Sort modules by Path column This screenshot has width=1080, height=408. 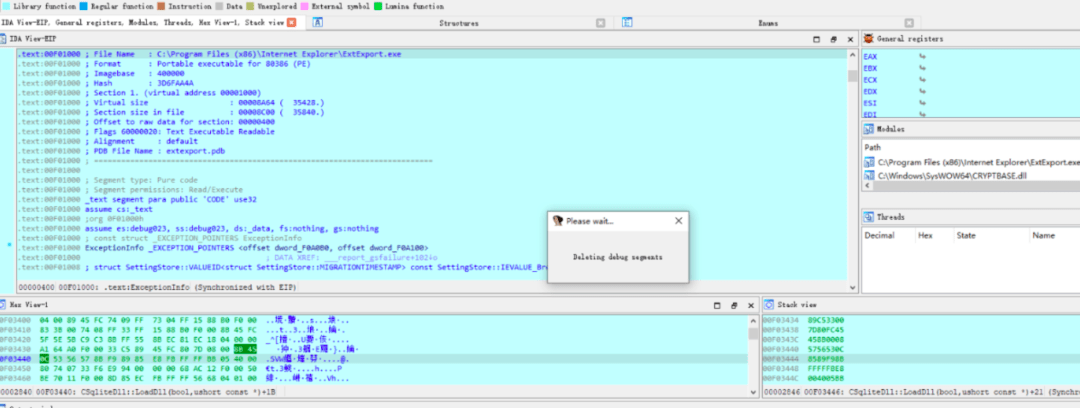click(872, 147)
